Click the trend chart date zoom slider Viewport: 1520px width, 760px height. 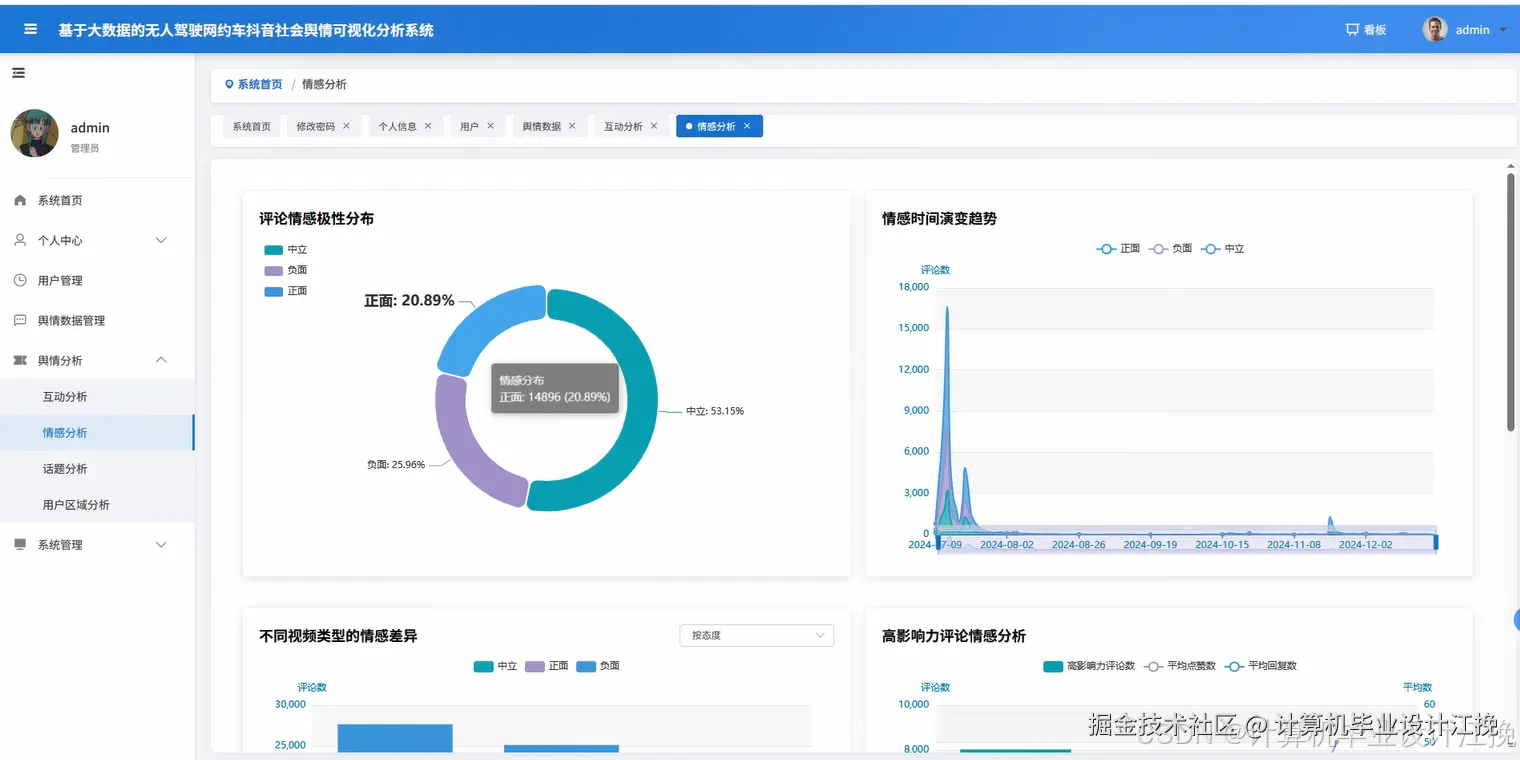tap(1187, 542)
